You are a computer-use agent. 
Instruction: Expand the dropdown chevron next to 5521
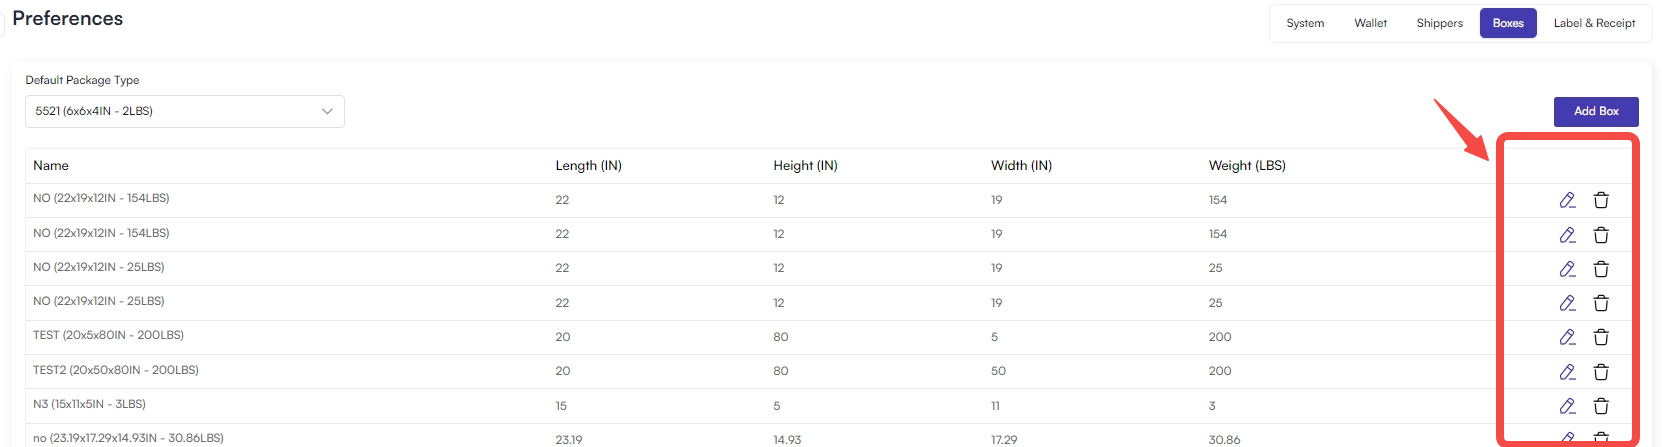(327, 111)
